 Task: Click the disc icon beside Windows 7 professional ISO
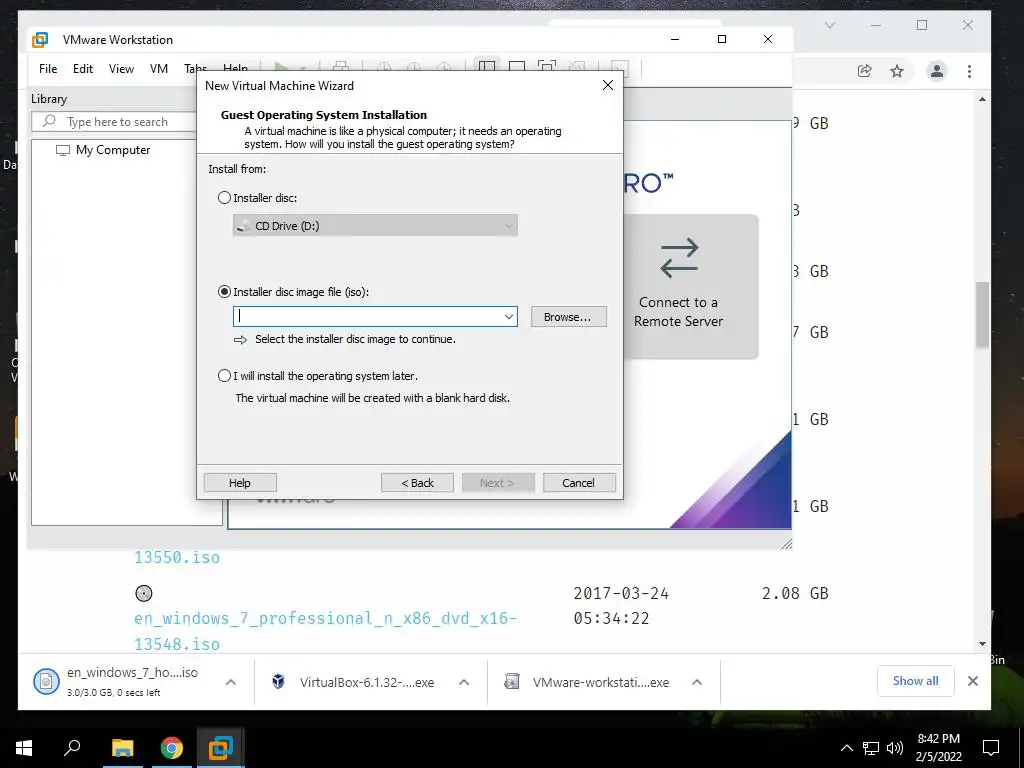144,593
